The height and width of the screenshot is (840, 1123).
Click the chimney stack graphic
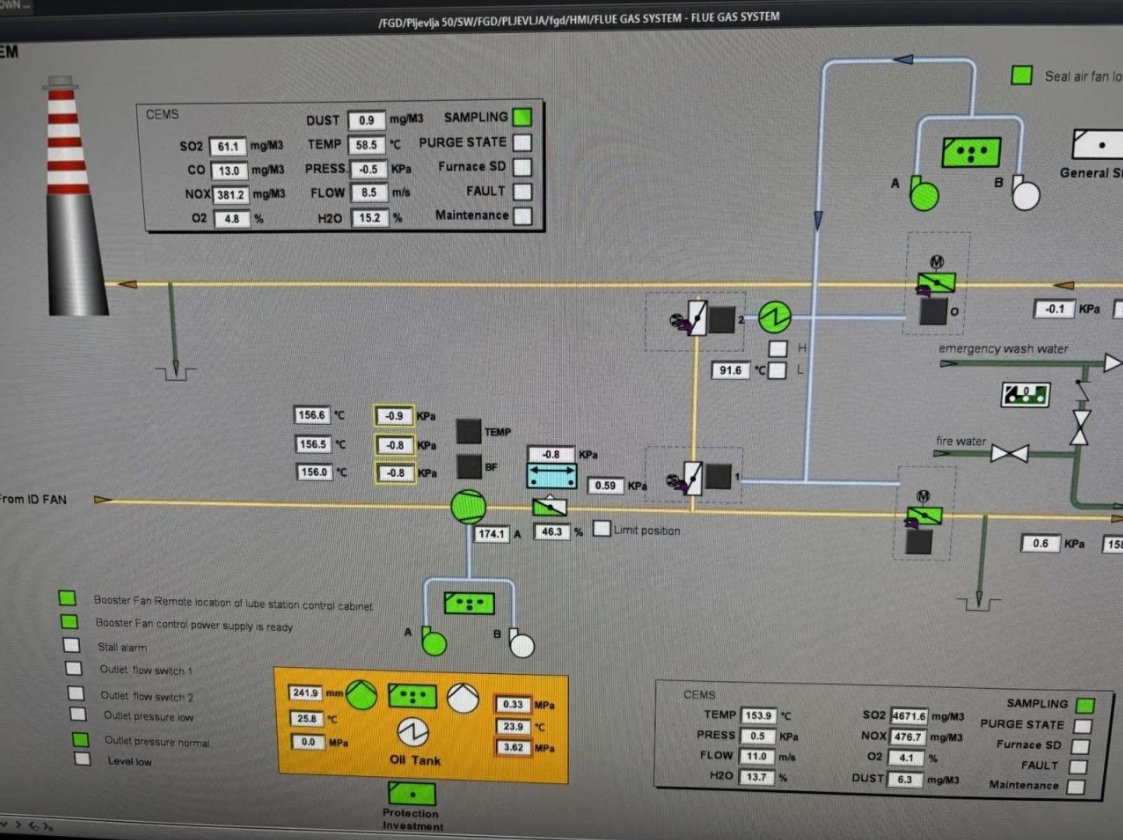[74, 200]
